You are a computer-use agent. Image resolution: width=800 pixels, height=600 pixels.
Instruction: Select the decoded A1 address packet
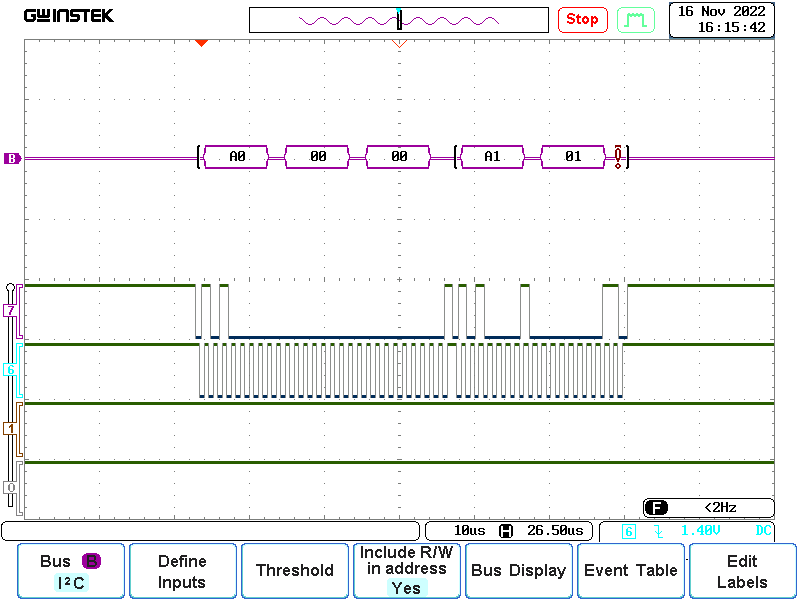[491, 157]
